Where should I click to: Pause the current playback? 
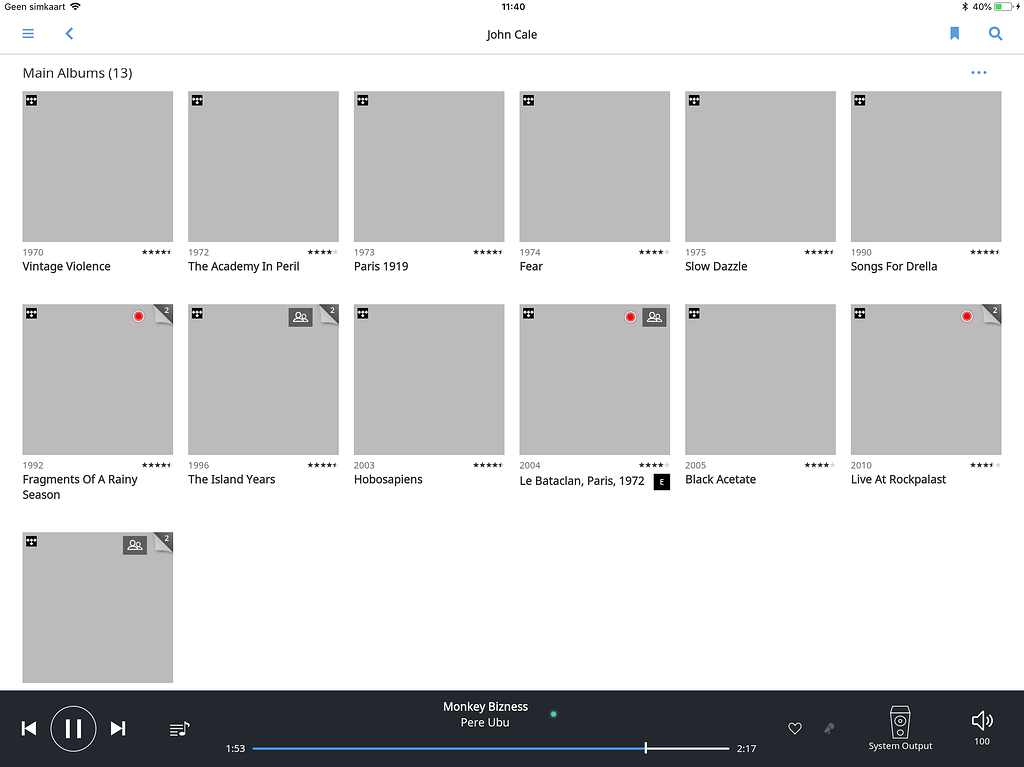coord(73,728)
